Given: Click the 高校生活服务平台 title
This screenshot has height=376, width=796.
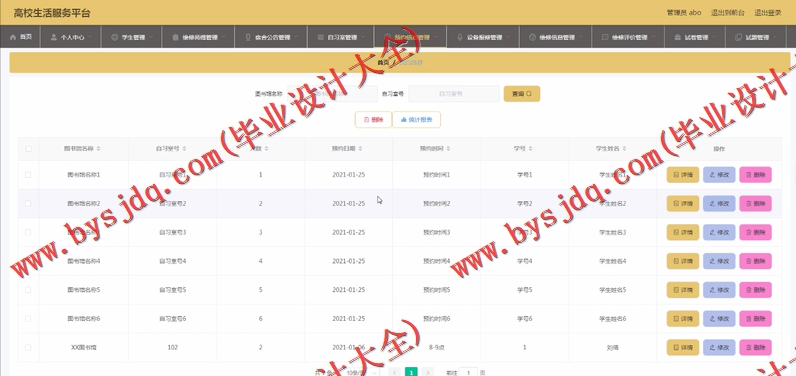Looking at the screenshot, I should tap(52, 13).
